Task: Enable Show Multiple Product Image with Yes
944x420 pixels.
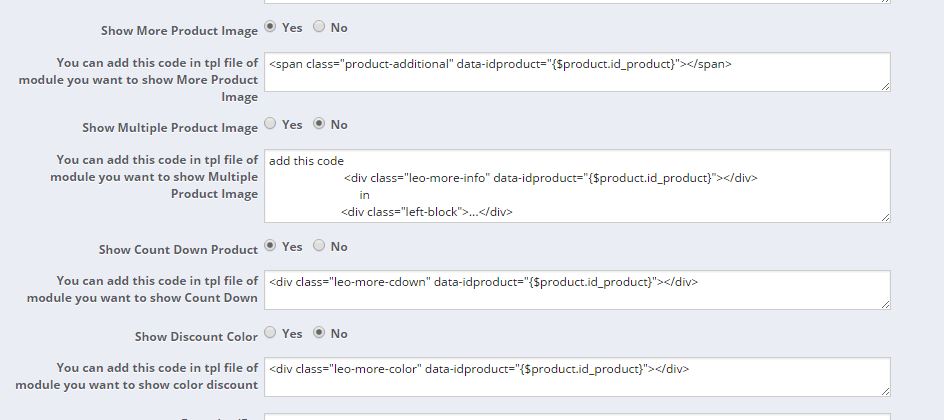Action: (x=271, y=124)
